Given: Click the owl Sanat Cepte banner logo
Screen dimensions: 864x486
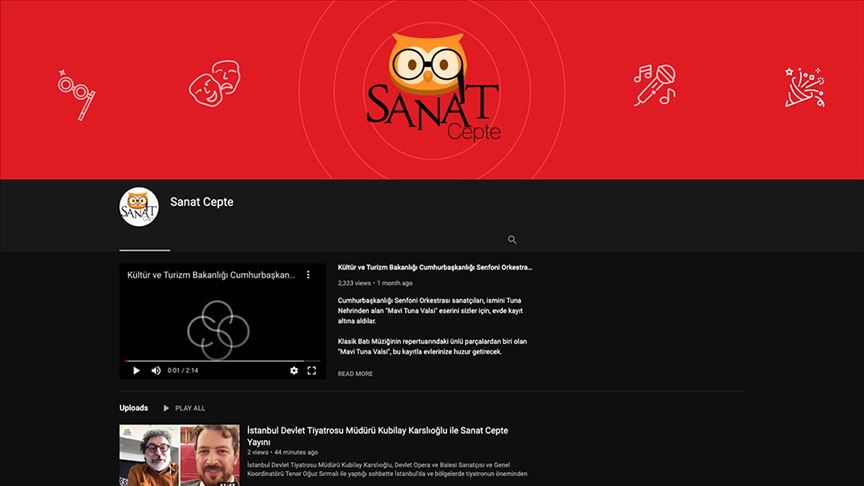Looking at the screenshot, I should (x=431, y=87).
